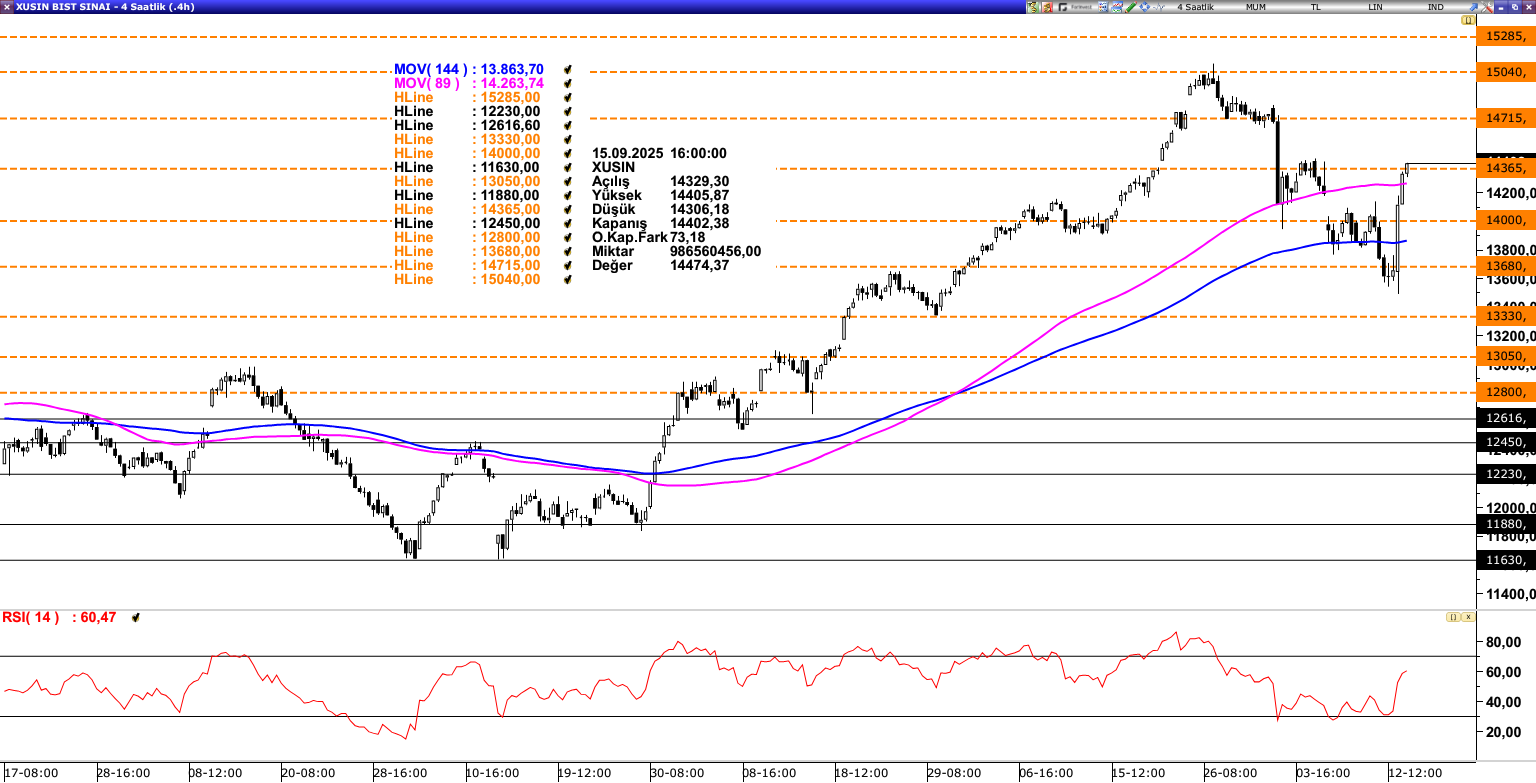
Task: Click the 12230 black price label
Action: click(x=1505, y=474)
